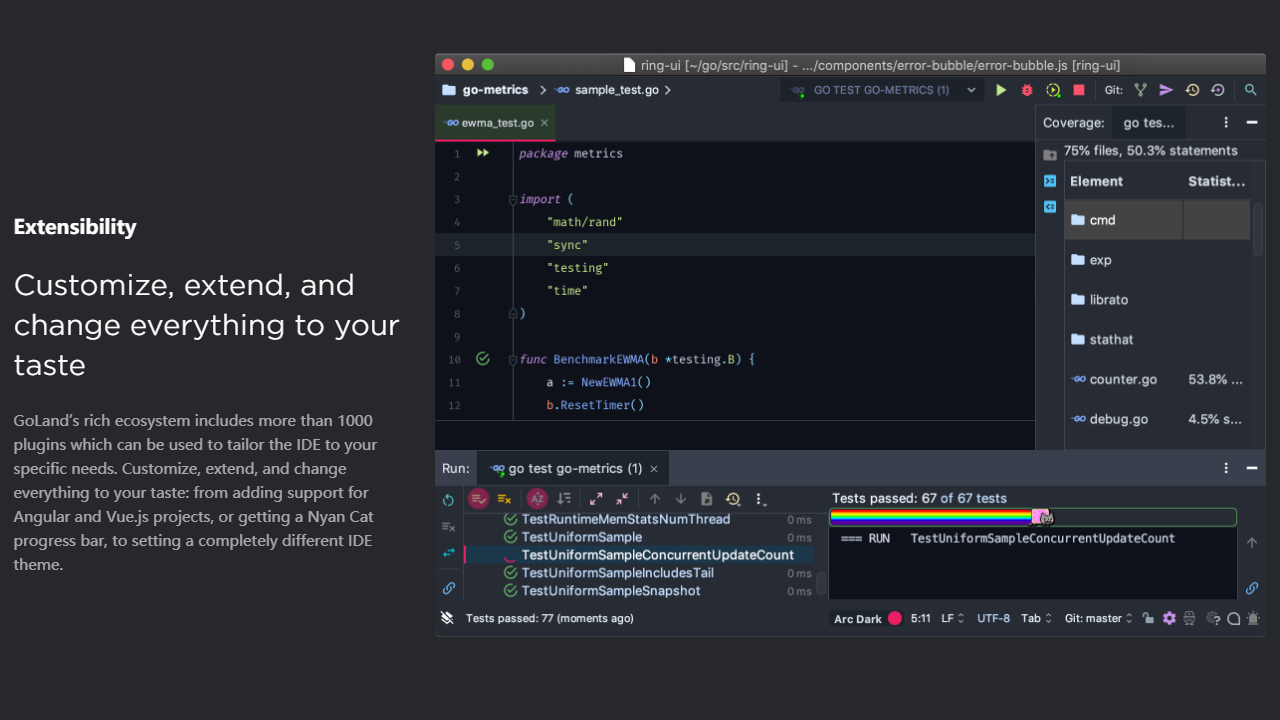This screenshot has width=1280, height=720.
Task: Open Git update project branch icon
Action: 1140,90
